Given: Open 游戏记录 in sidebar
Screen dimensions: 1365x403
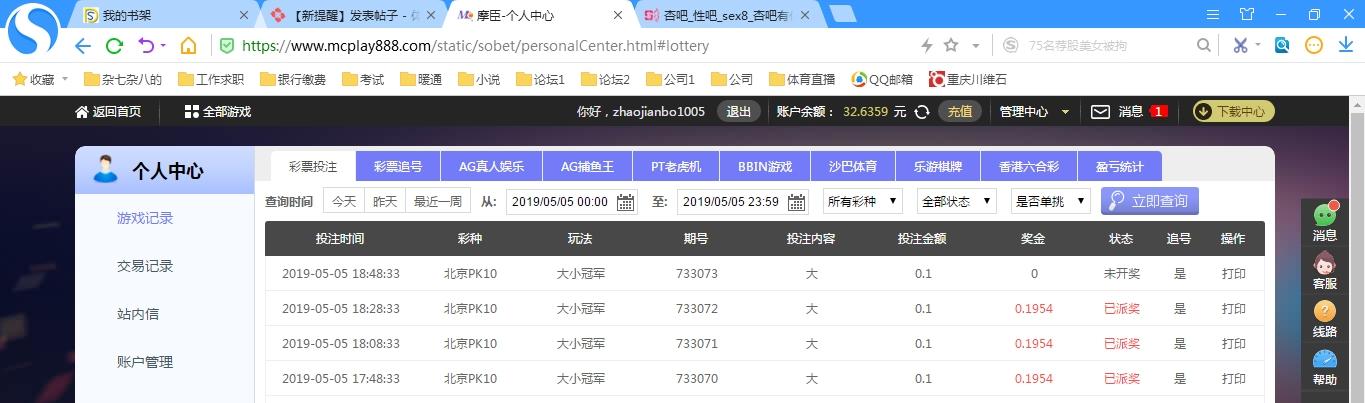Looking at the screenshot, I should click(145, 218).
